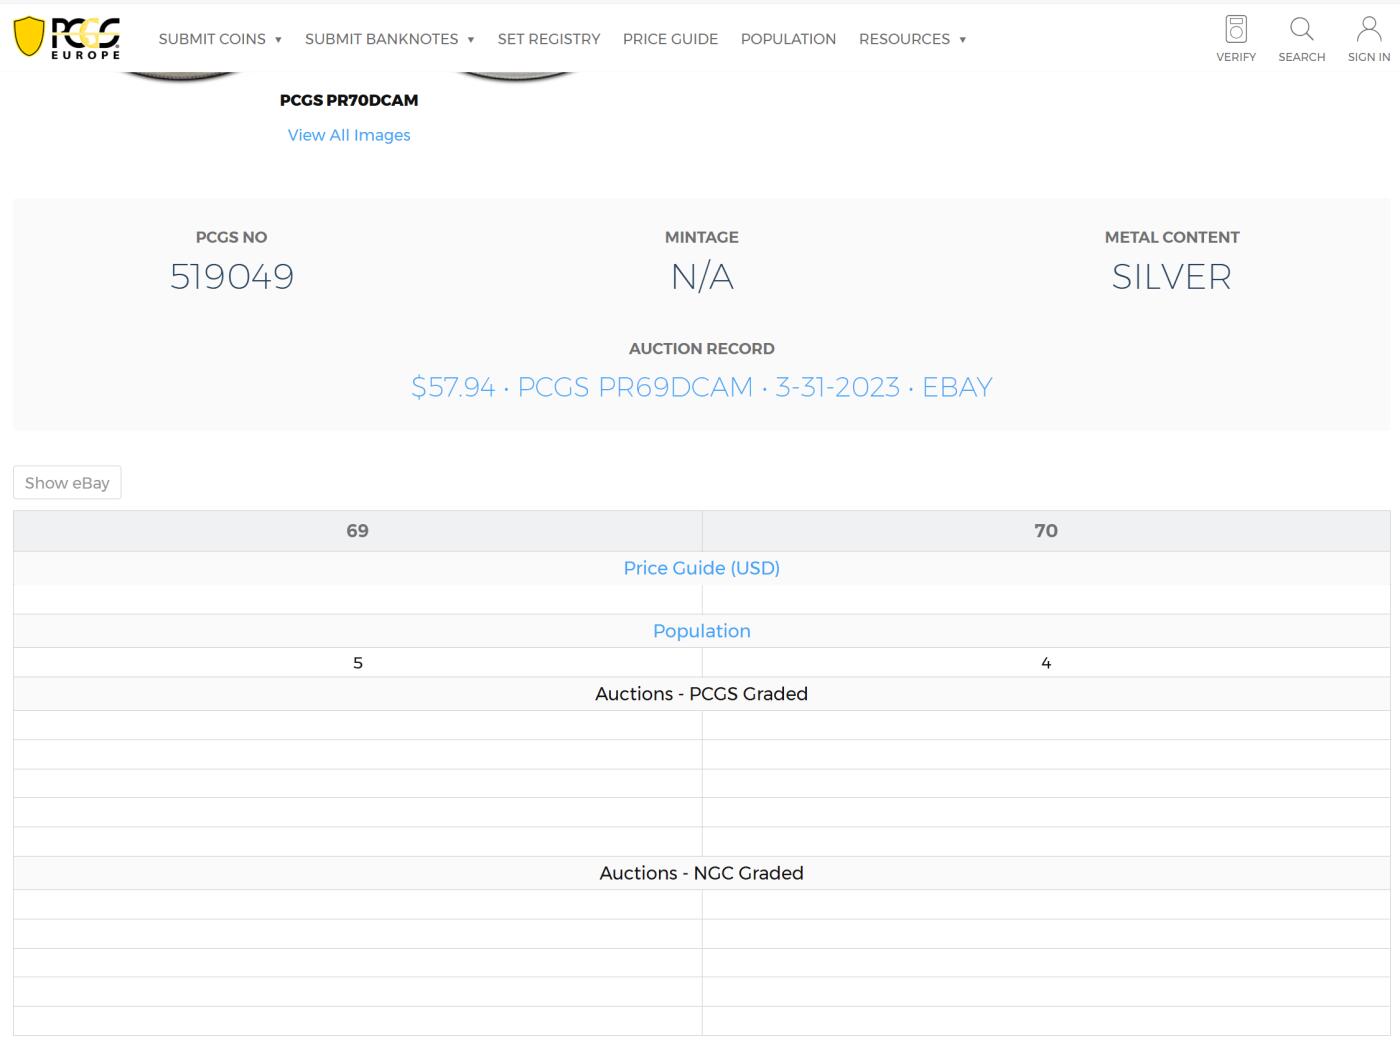Click population count 4 under grade 70
Screen dimensions: 1400x1042
[x=1045, y=663]
